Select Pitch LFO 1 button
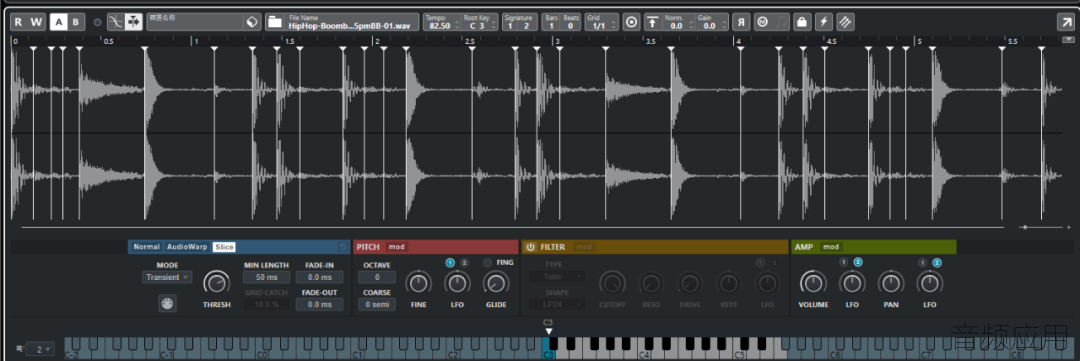 pyautogui.click(x=450, y=262)
